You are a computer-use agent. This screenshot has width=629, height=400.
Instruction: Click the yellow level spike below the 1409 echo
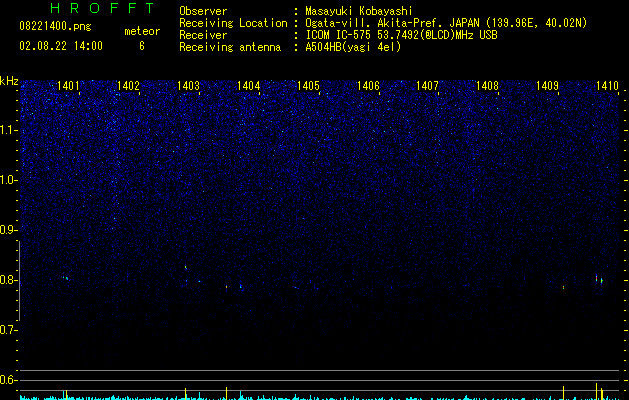tap(563, 393)
